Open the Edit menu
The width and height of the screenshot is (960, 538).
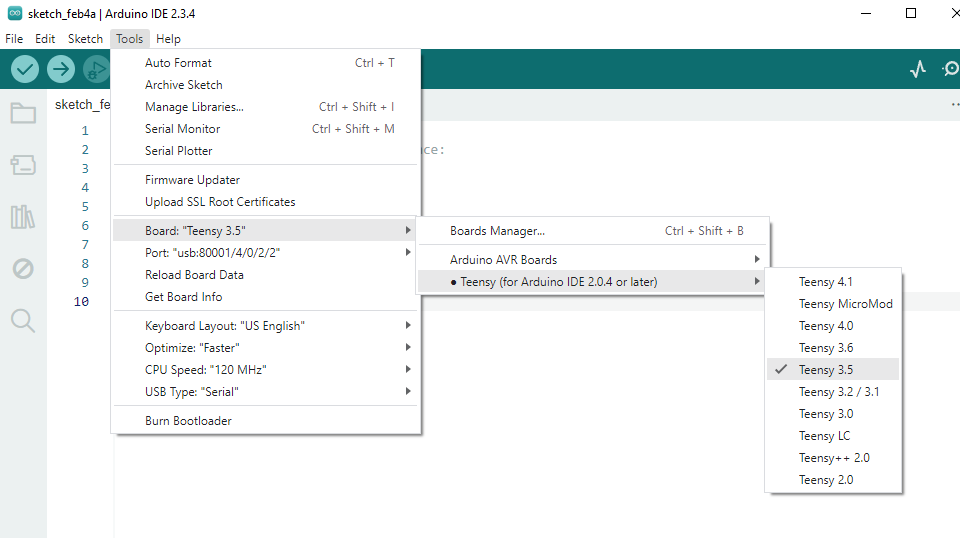(x=45, y=39)
